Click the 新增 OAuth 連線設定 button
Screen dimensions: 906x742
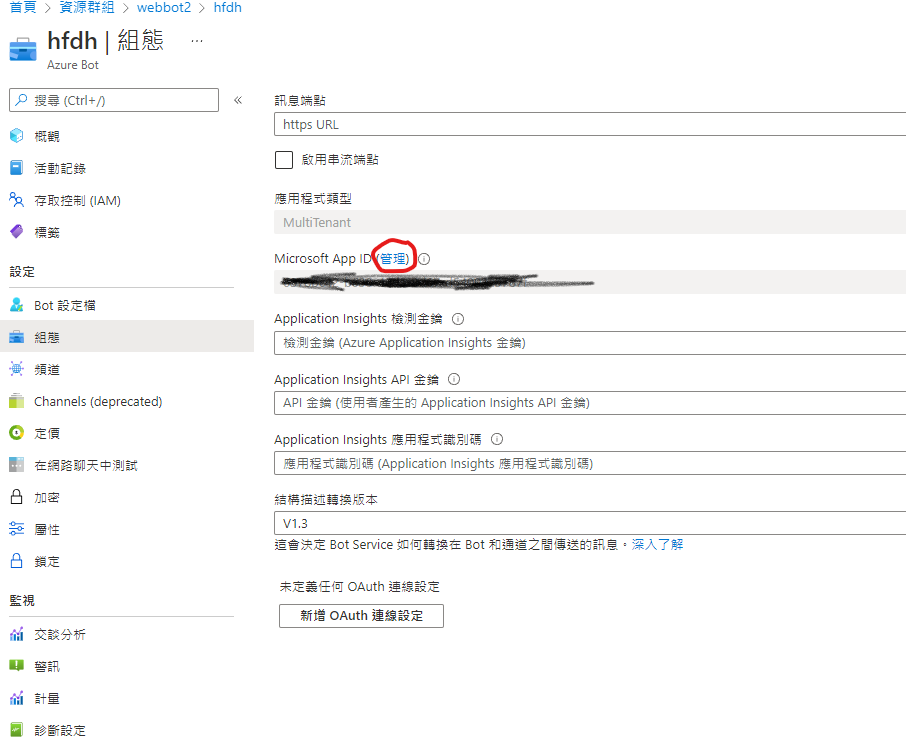click(361, 615)
